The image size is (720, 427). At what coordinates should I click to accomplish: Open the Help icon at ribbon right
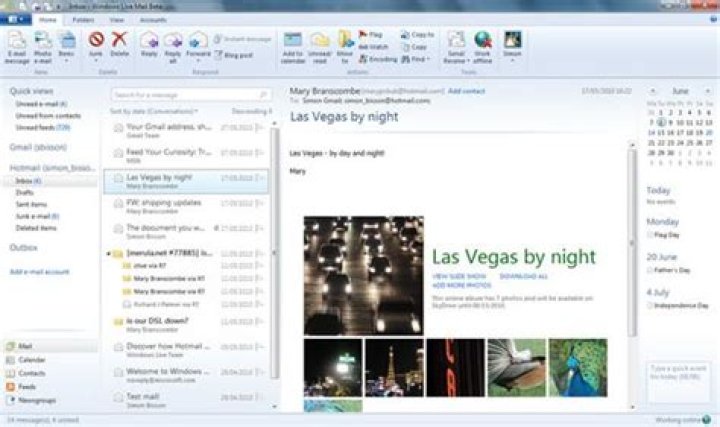pyautogui.click(x=714, y=19)
